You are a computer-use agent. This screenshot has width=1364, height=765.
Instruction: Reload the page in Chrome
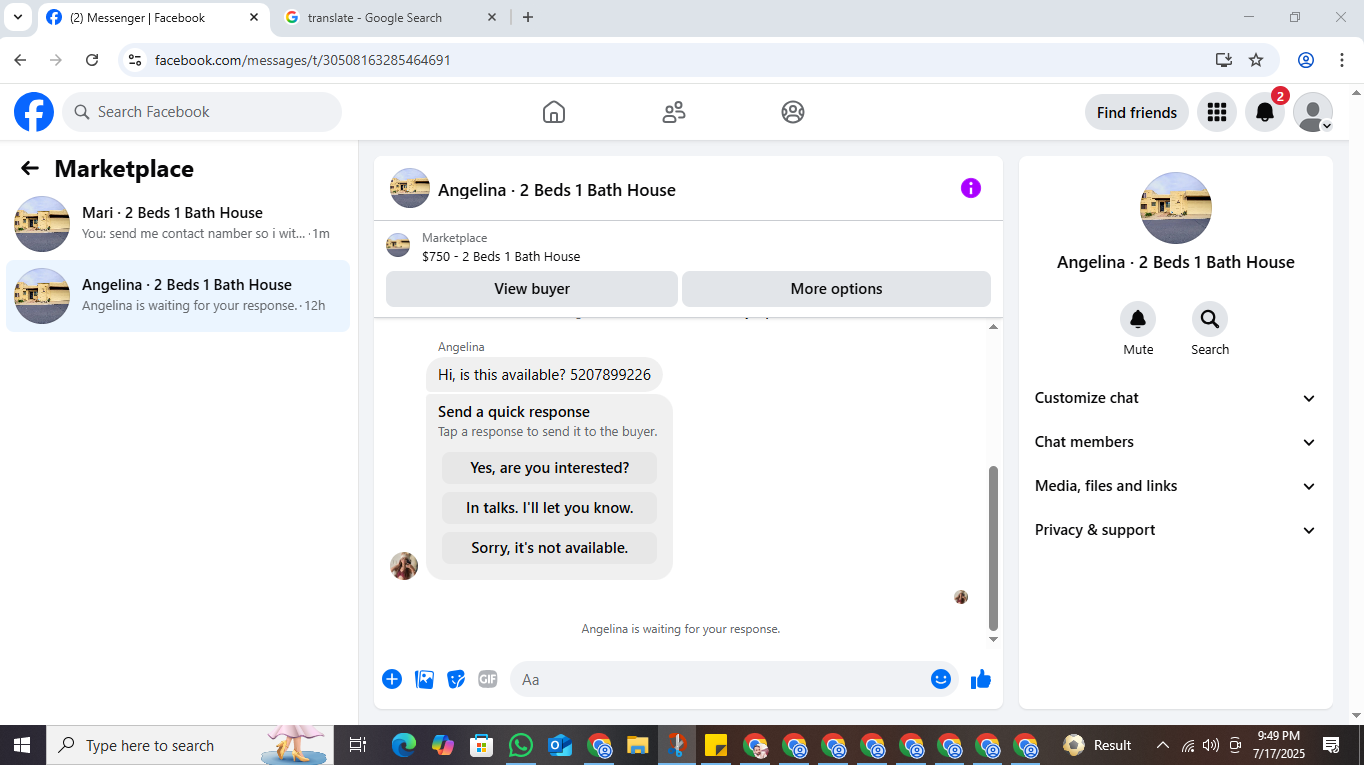coord(92,60)
